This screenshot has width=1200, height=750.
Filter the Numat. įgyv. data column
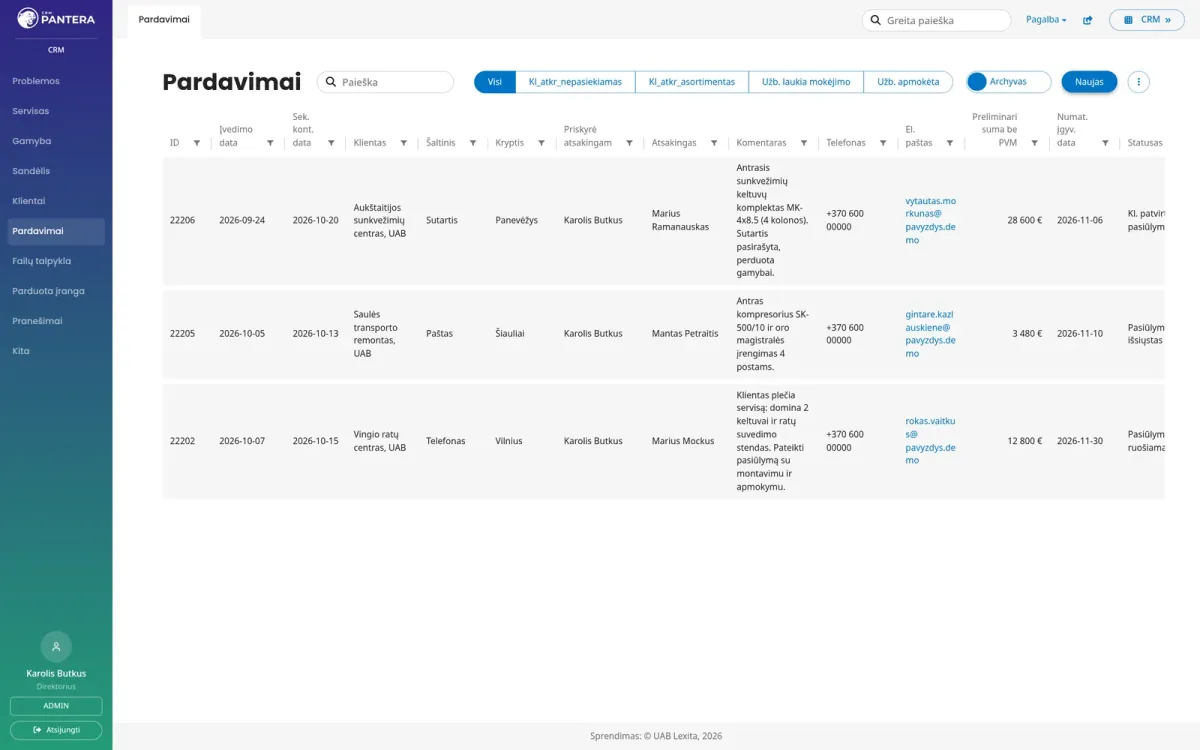tap(1105, 143)
